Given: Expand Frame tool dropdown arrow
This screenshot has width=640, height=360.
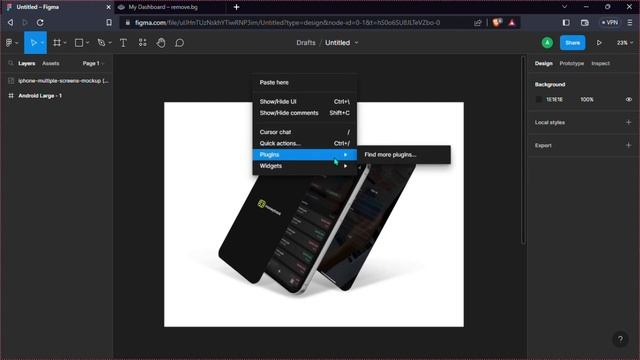Looking at the screenshot, I should tap(65, 43).
